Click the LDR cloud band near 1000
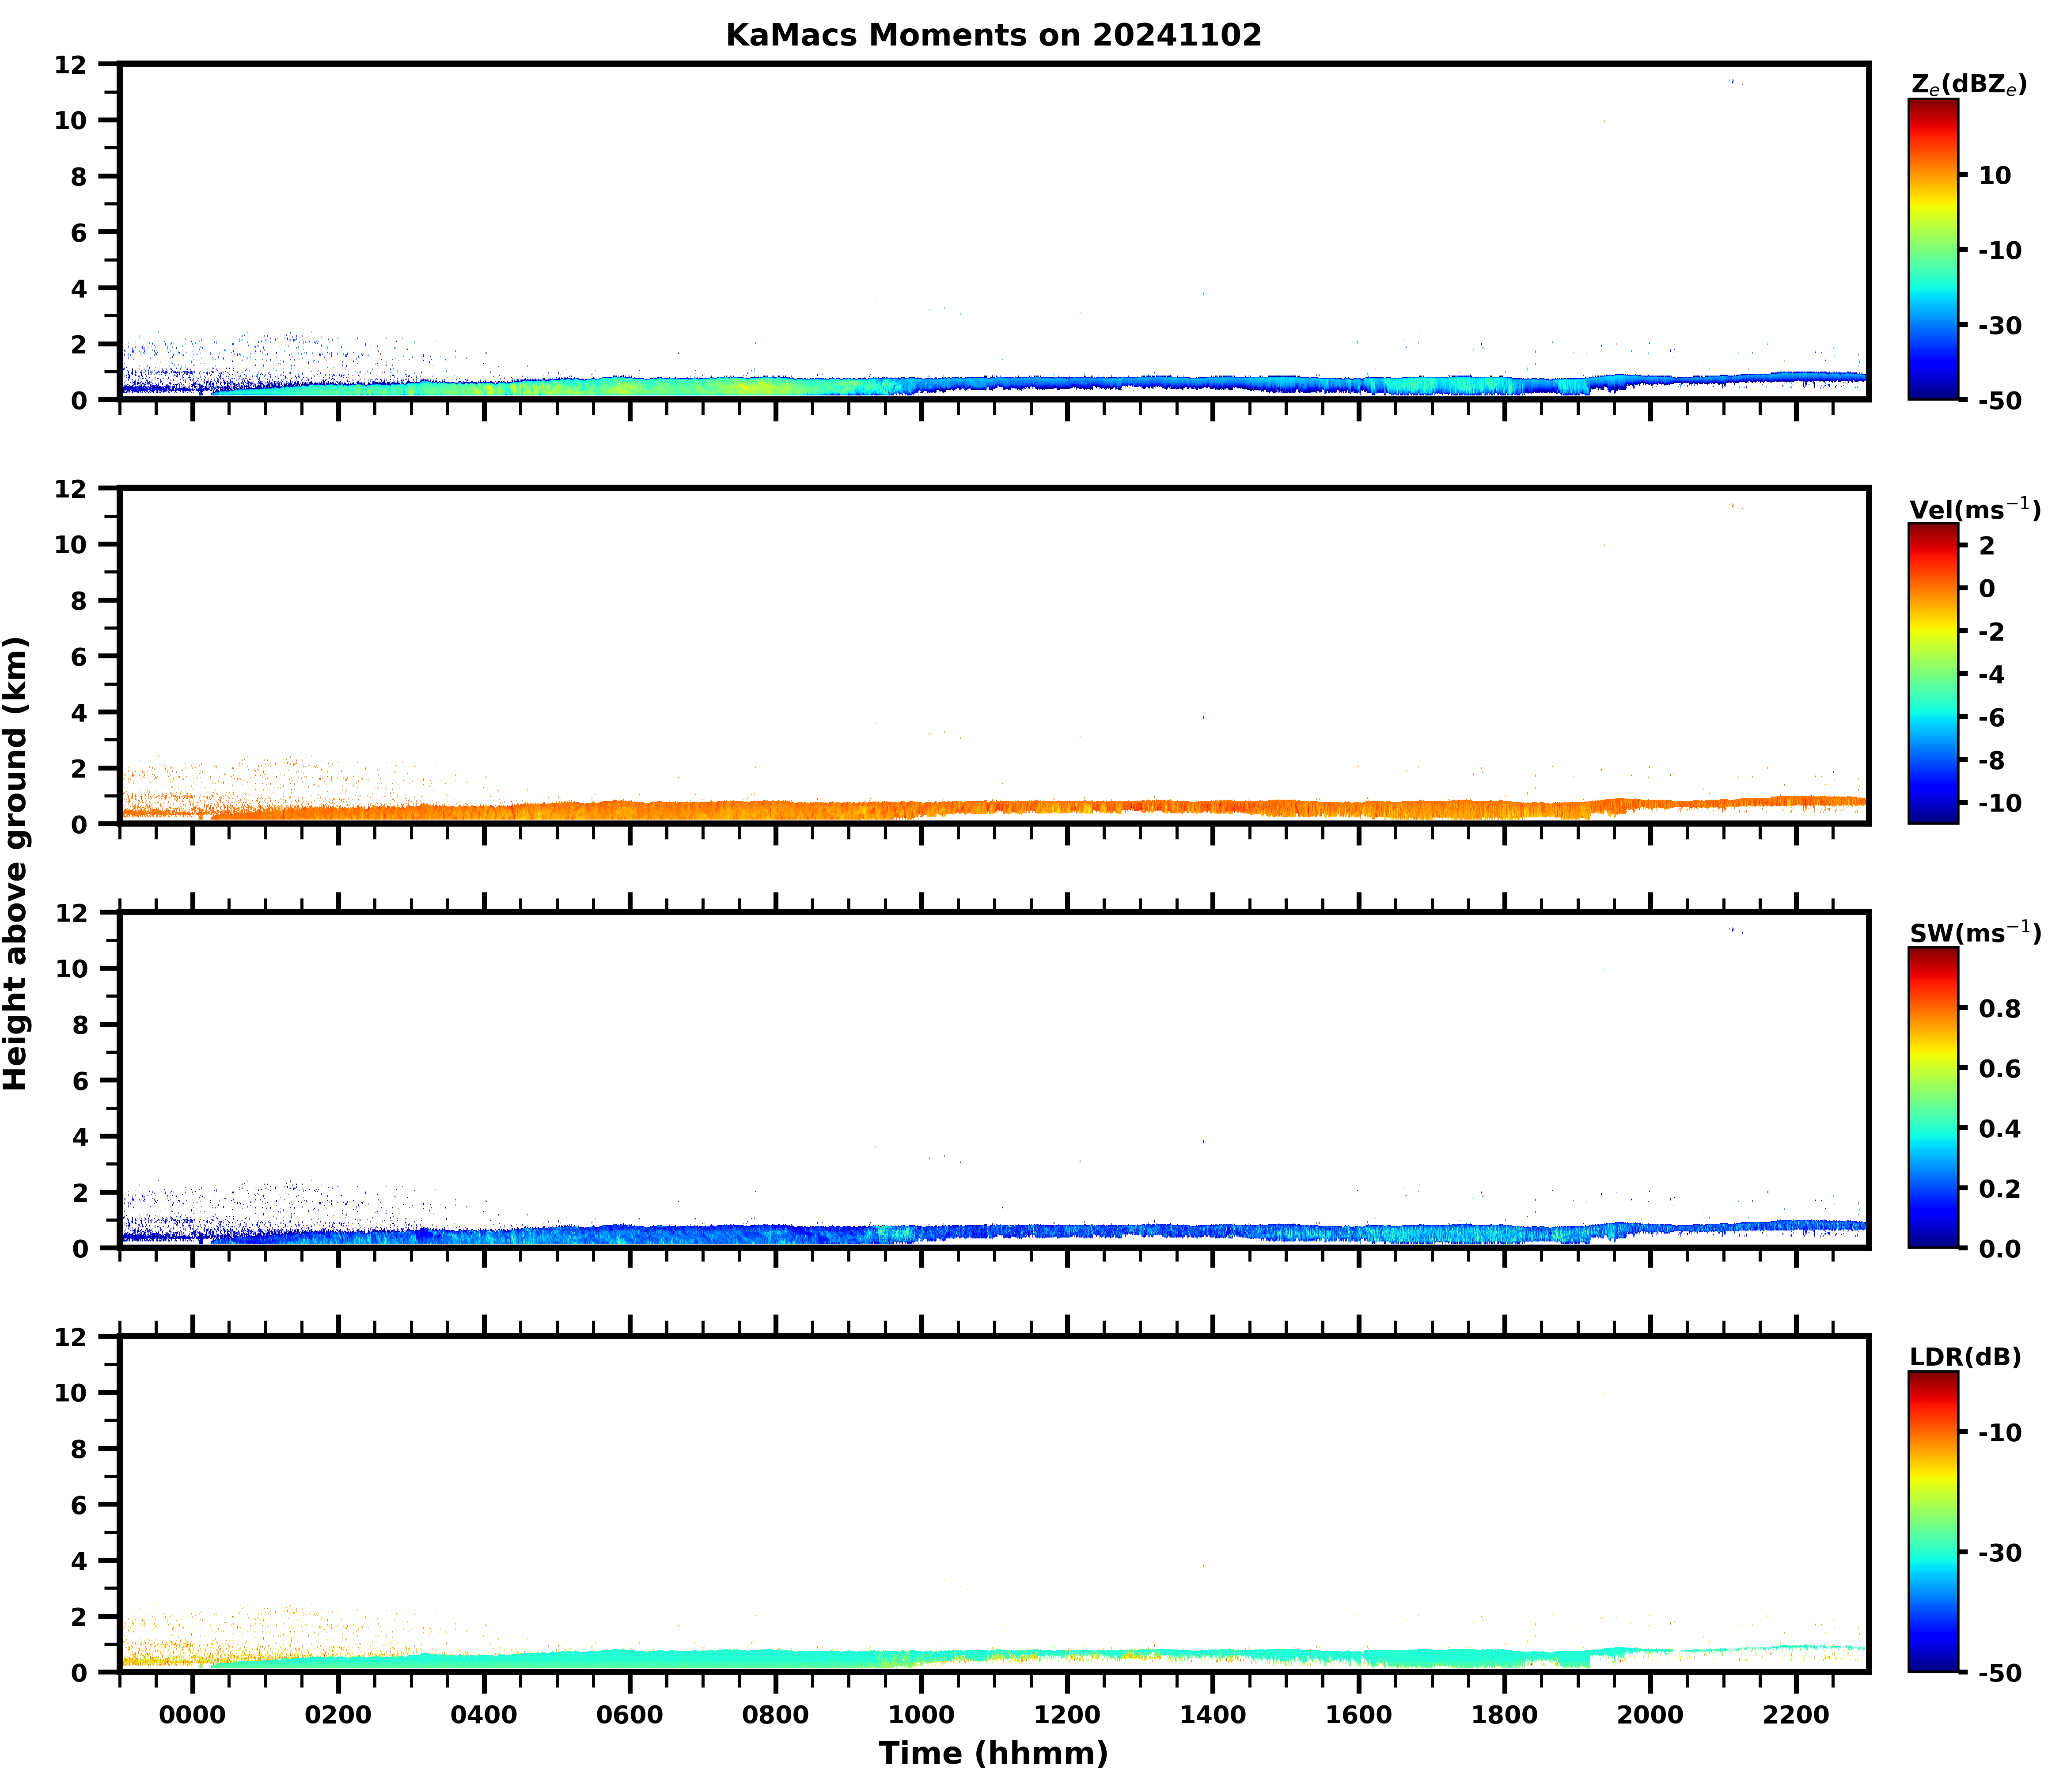This screenshot has width=2063, height=1792. pos(921,1657)
